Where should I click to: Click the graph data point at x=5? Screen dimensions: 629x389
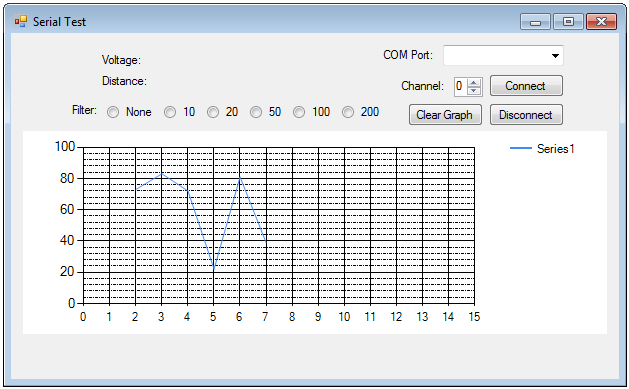[213, 269]
